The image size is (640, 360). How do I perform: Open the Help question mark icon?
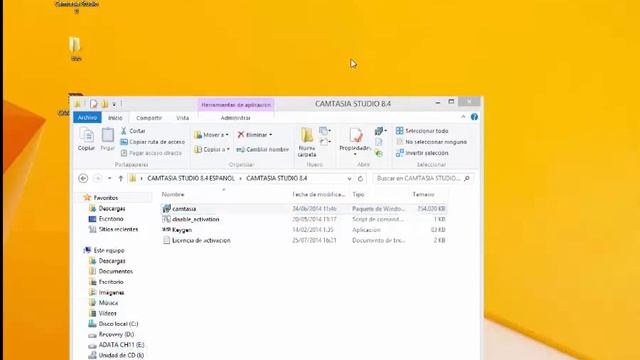(x=474, y=117)
